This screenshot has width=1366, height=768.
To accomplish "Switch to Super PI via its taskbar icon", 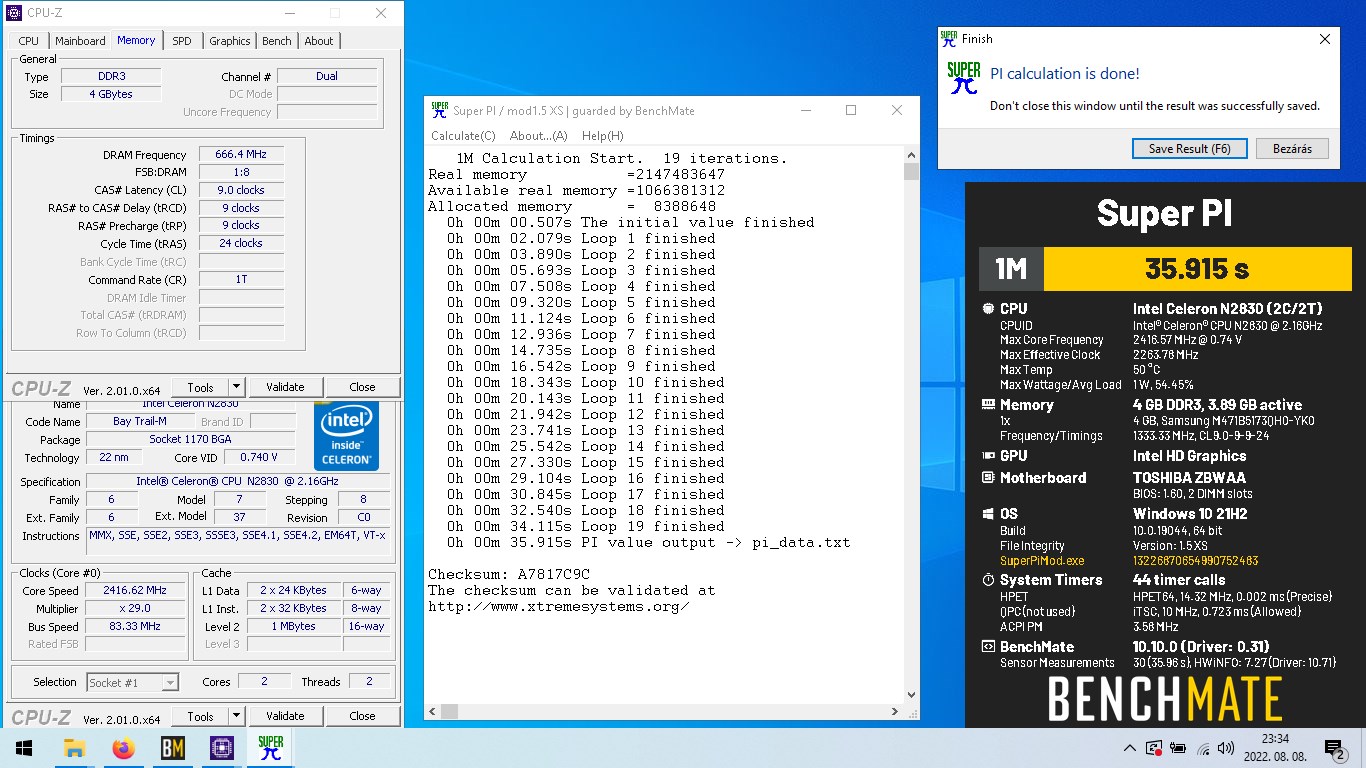I will 270,748.
